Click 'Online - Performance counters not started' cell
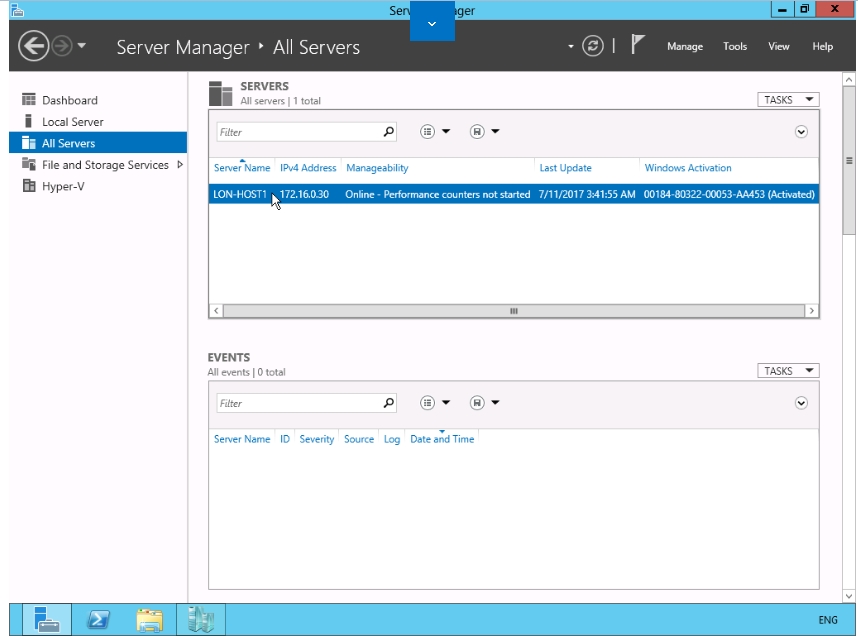 click(438, 194)
